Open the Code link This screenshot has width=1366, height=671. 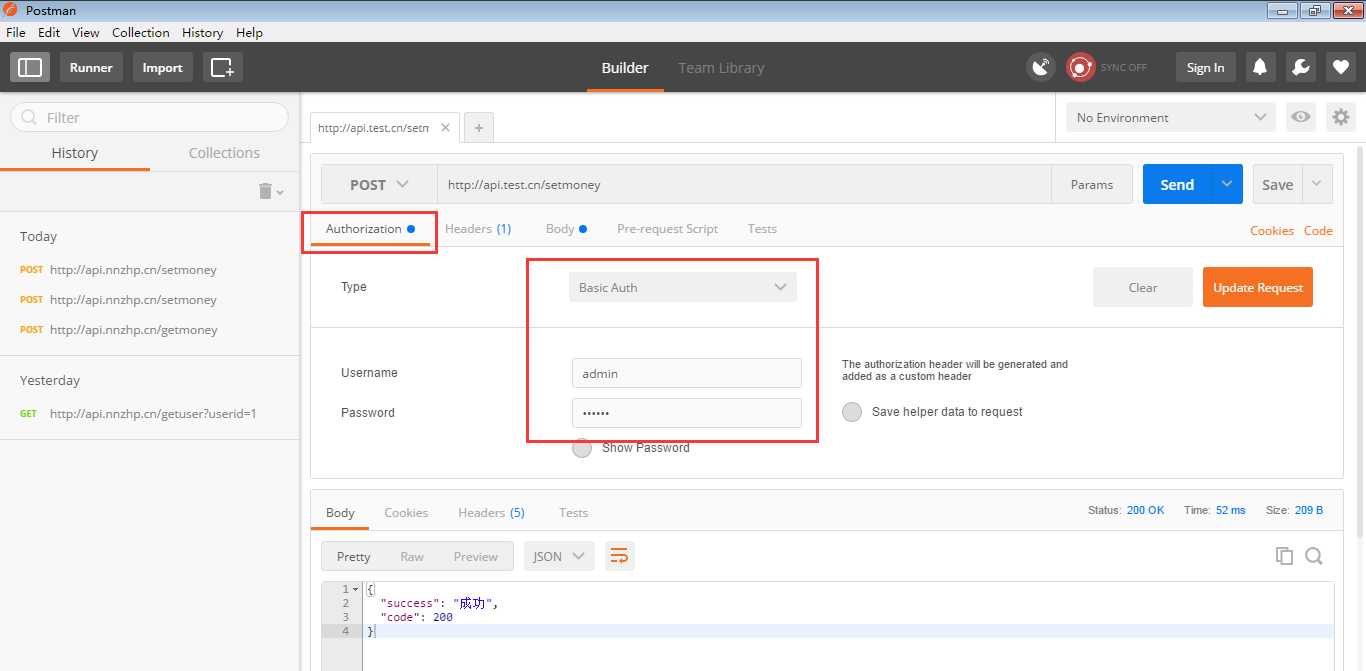pyautogui.click(x=1318, y=231)
